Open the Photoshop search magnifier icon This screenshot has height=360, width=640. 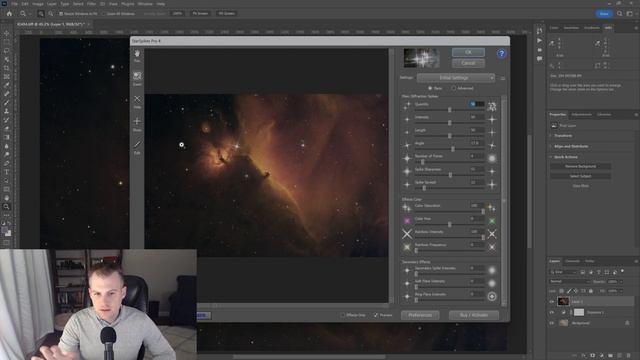[x=620, y=13]
